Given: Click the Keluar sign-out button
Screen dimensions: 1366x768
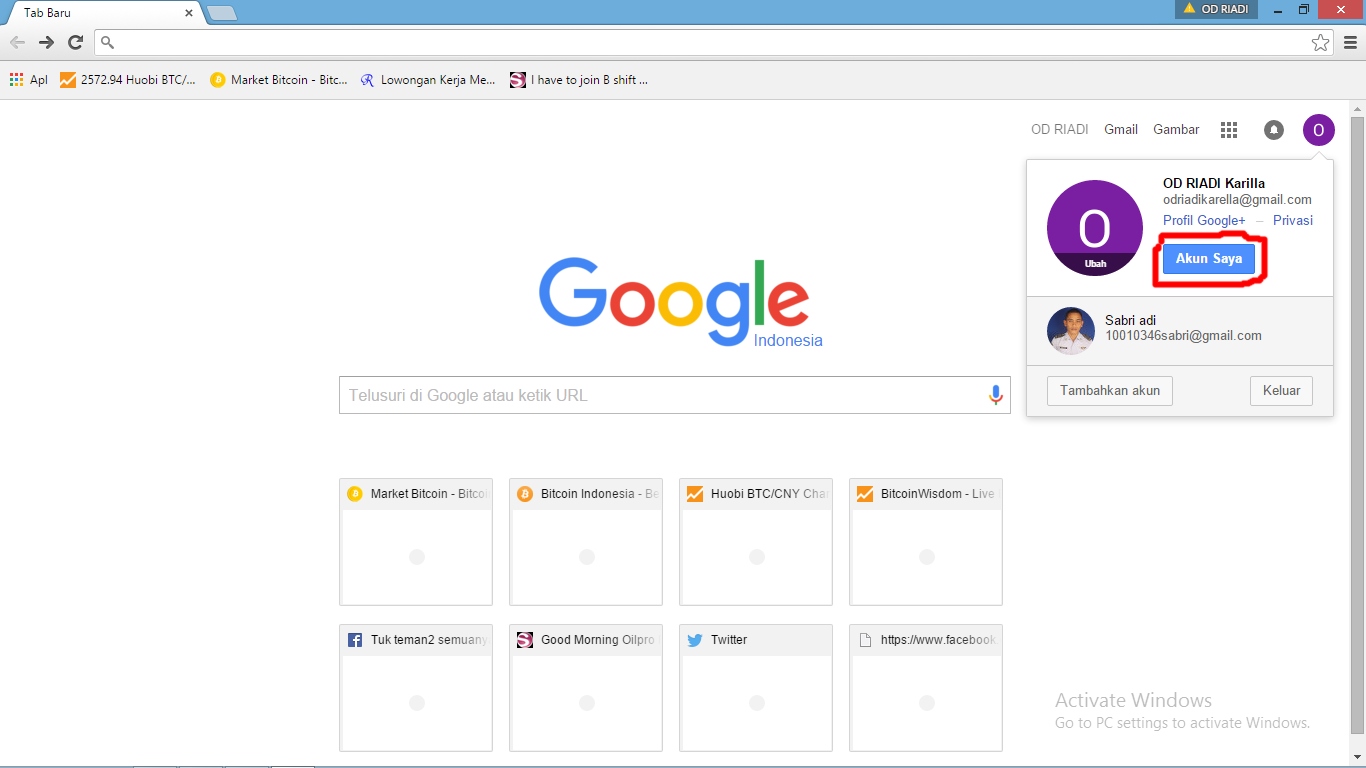Looking at the screenshot, I should [1281, 391].
